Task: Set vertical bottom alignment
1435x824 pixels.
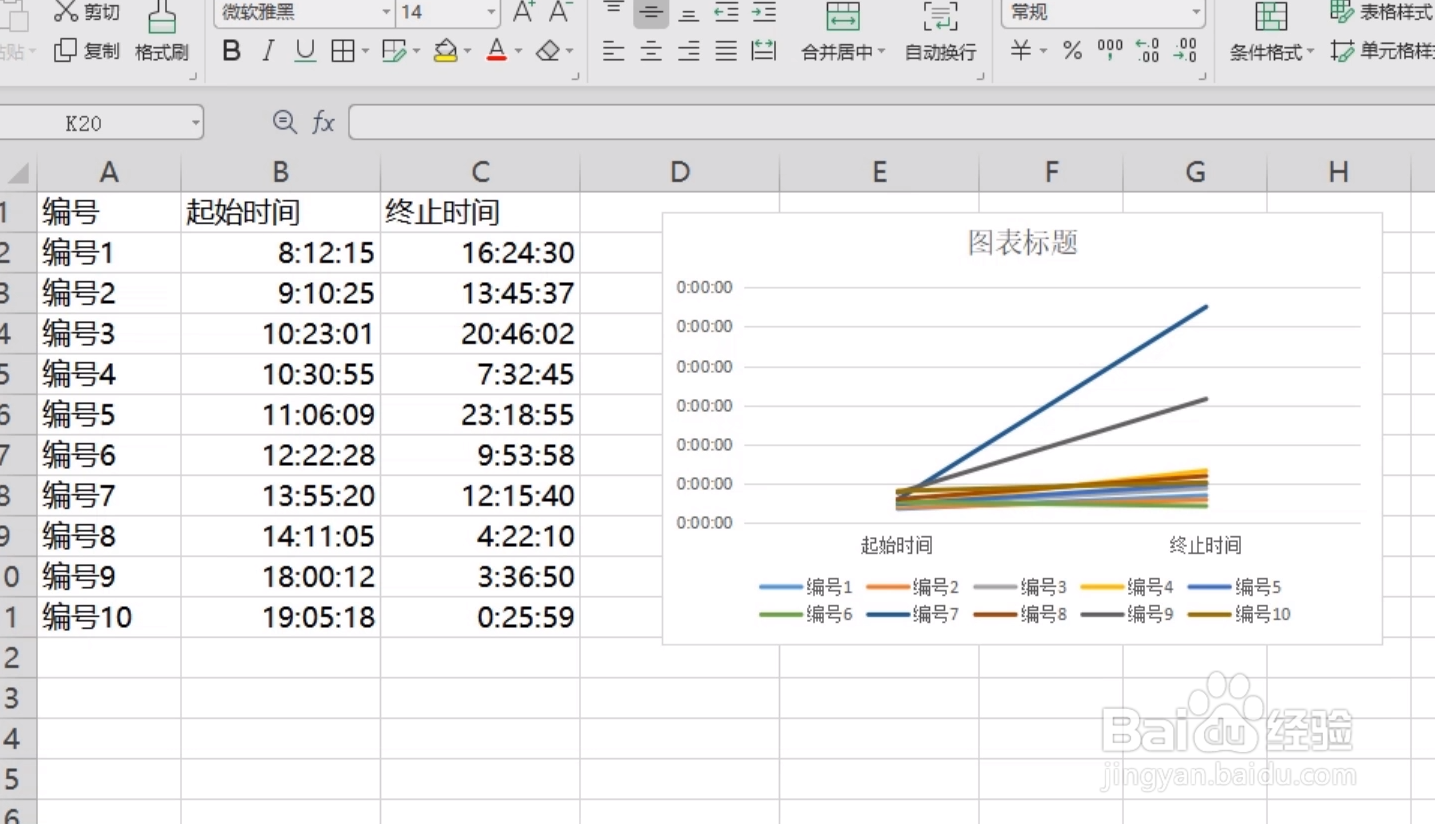Action: click(x=688, y=13)
